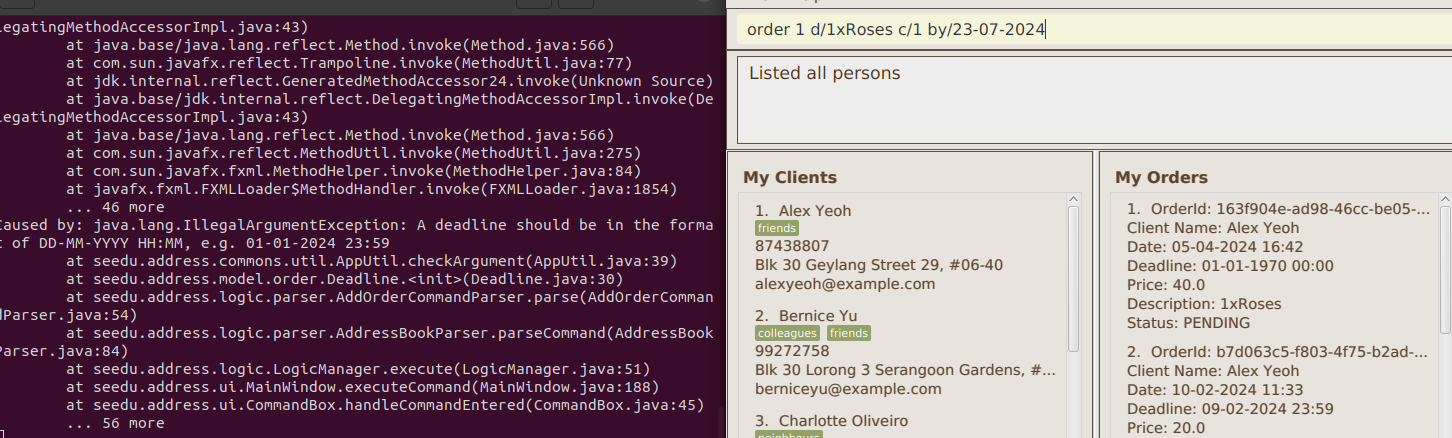Screen dimensions: 1452x438
Task: Click 'Status: PENDING'
Action: pos(1189,323)
